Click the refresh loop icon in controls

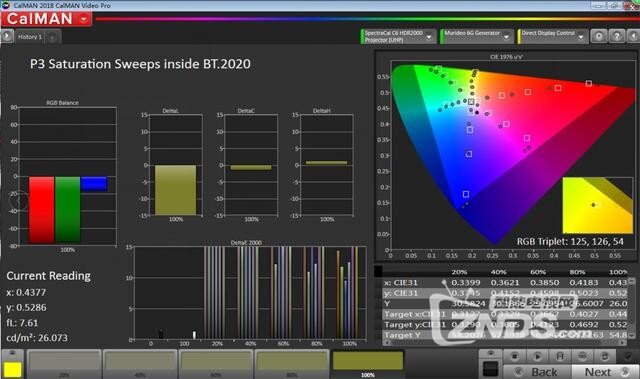(x=605, y=357)
